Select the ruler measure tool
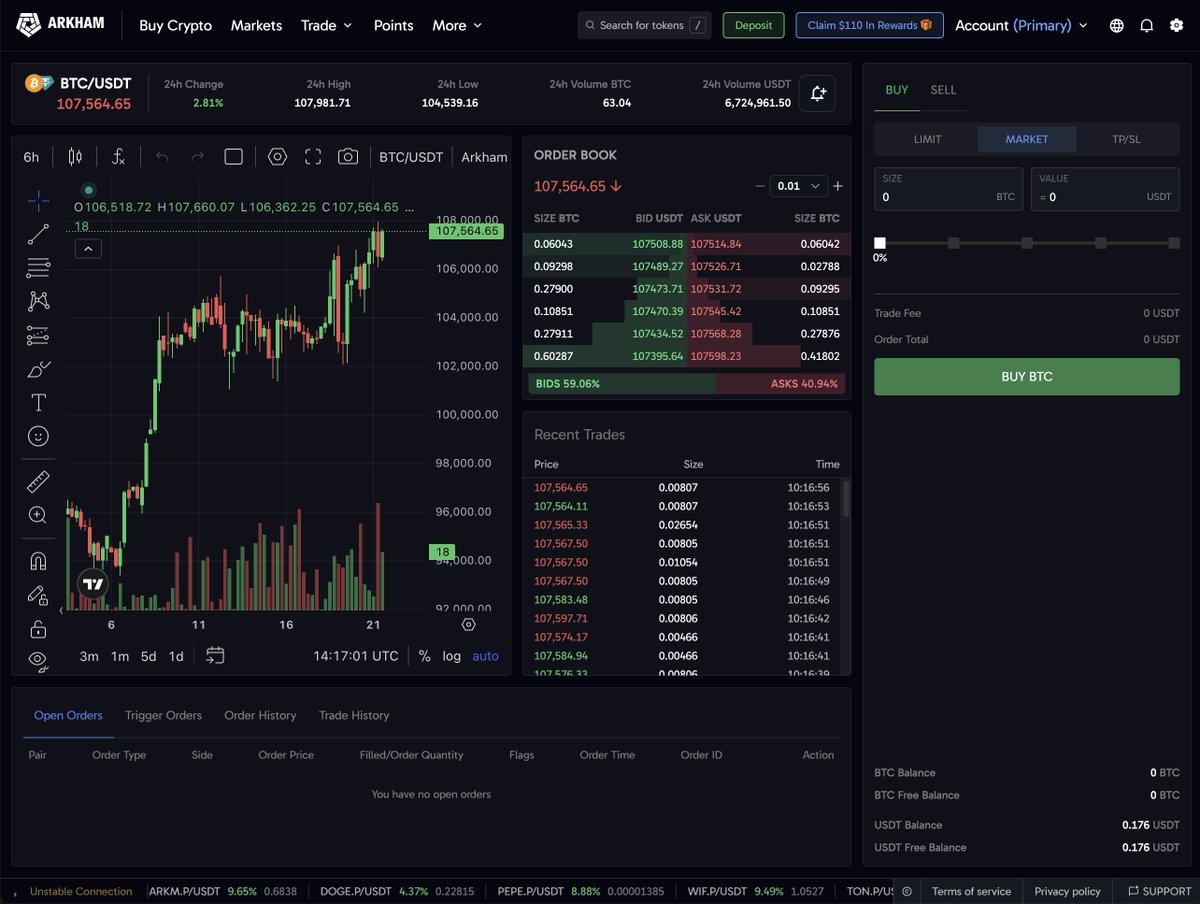The height and width of the screenshot is (904, 1200). 38,482
